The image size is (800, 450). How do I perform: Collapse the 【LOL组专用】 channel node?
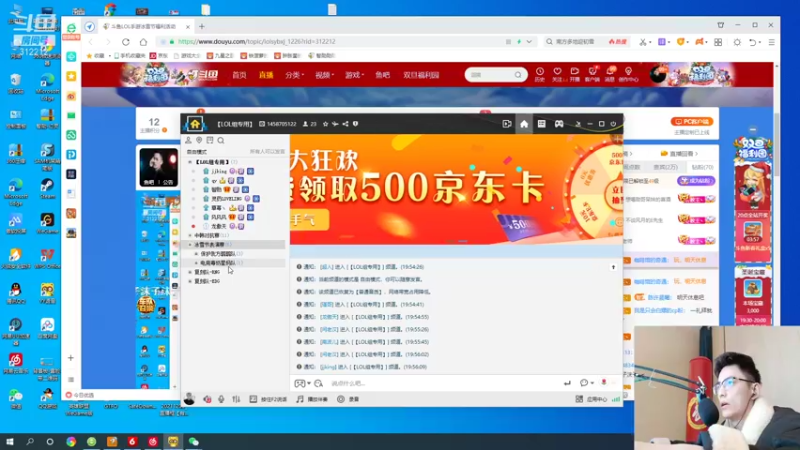tap(190, 162)
